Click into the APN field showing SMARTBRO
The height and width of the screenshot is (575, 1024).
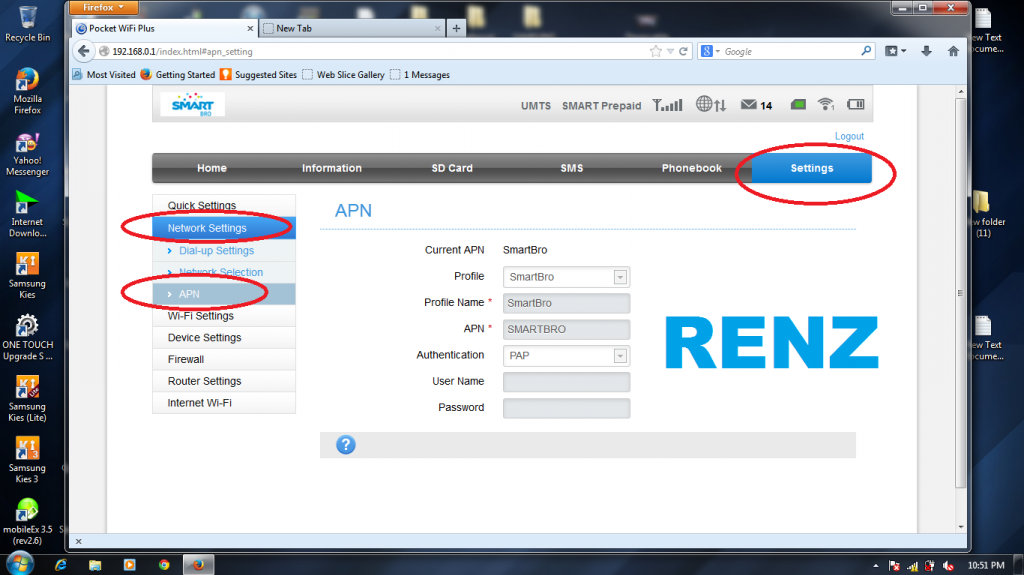pos(566,329)
